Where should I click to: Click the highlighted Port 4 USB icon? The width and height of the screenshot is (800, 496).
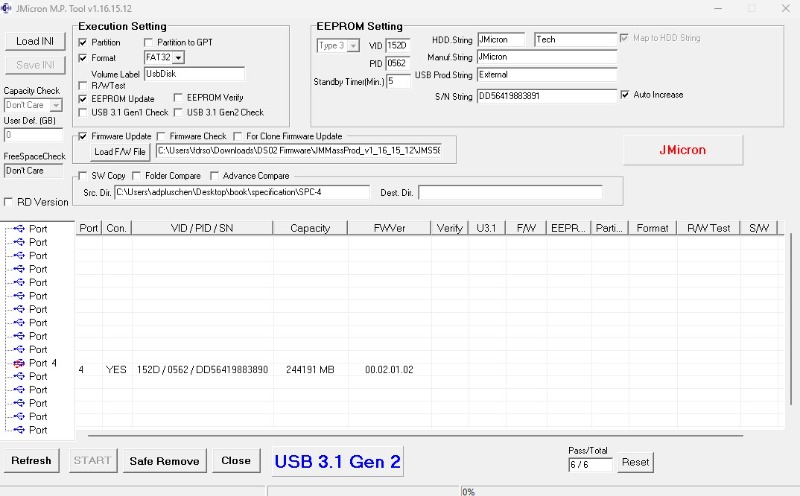pos(20,363)
